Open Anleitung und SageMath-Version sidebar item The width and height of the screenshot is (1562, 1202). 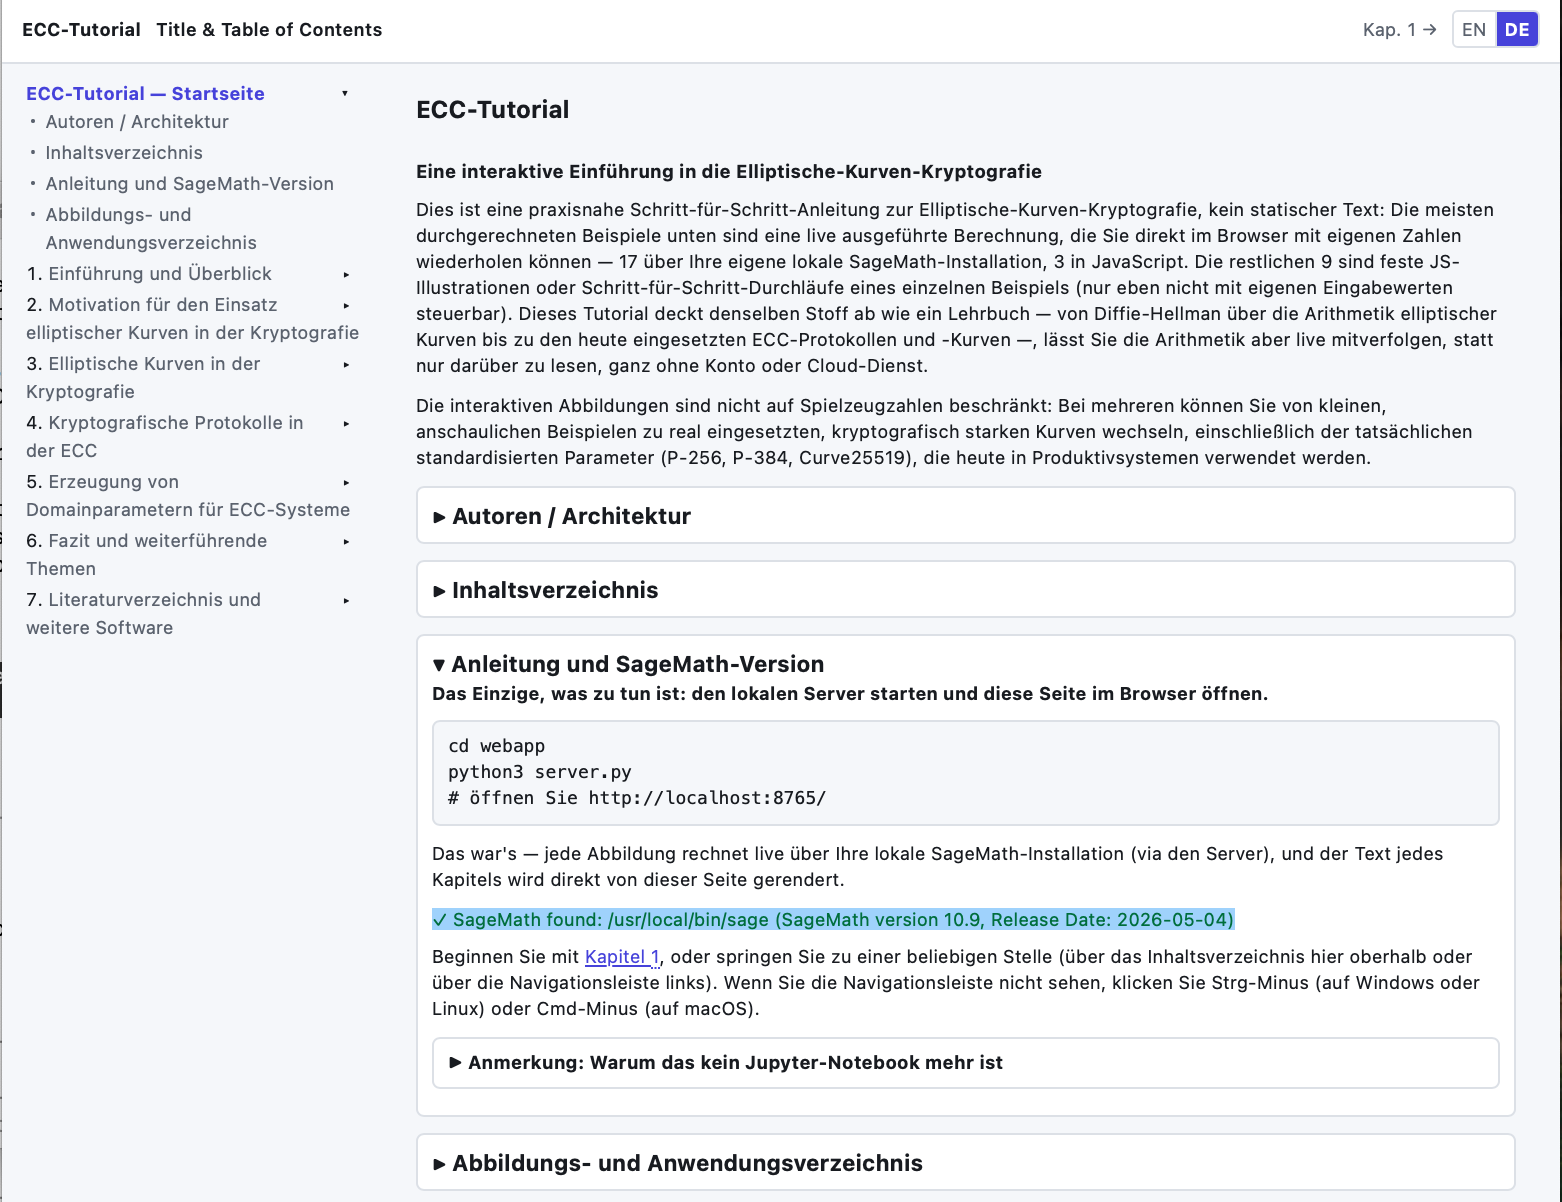point(190,184)
